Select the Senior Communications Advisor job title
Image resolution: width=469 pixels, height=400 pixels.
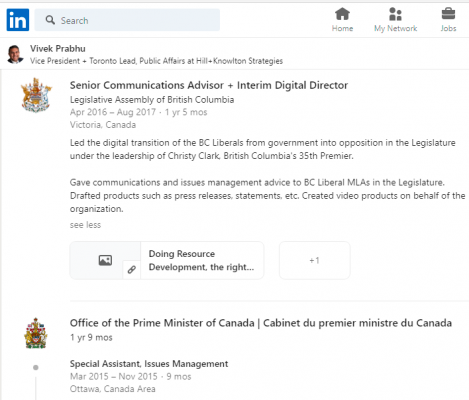(x=209, y=85)
